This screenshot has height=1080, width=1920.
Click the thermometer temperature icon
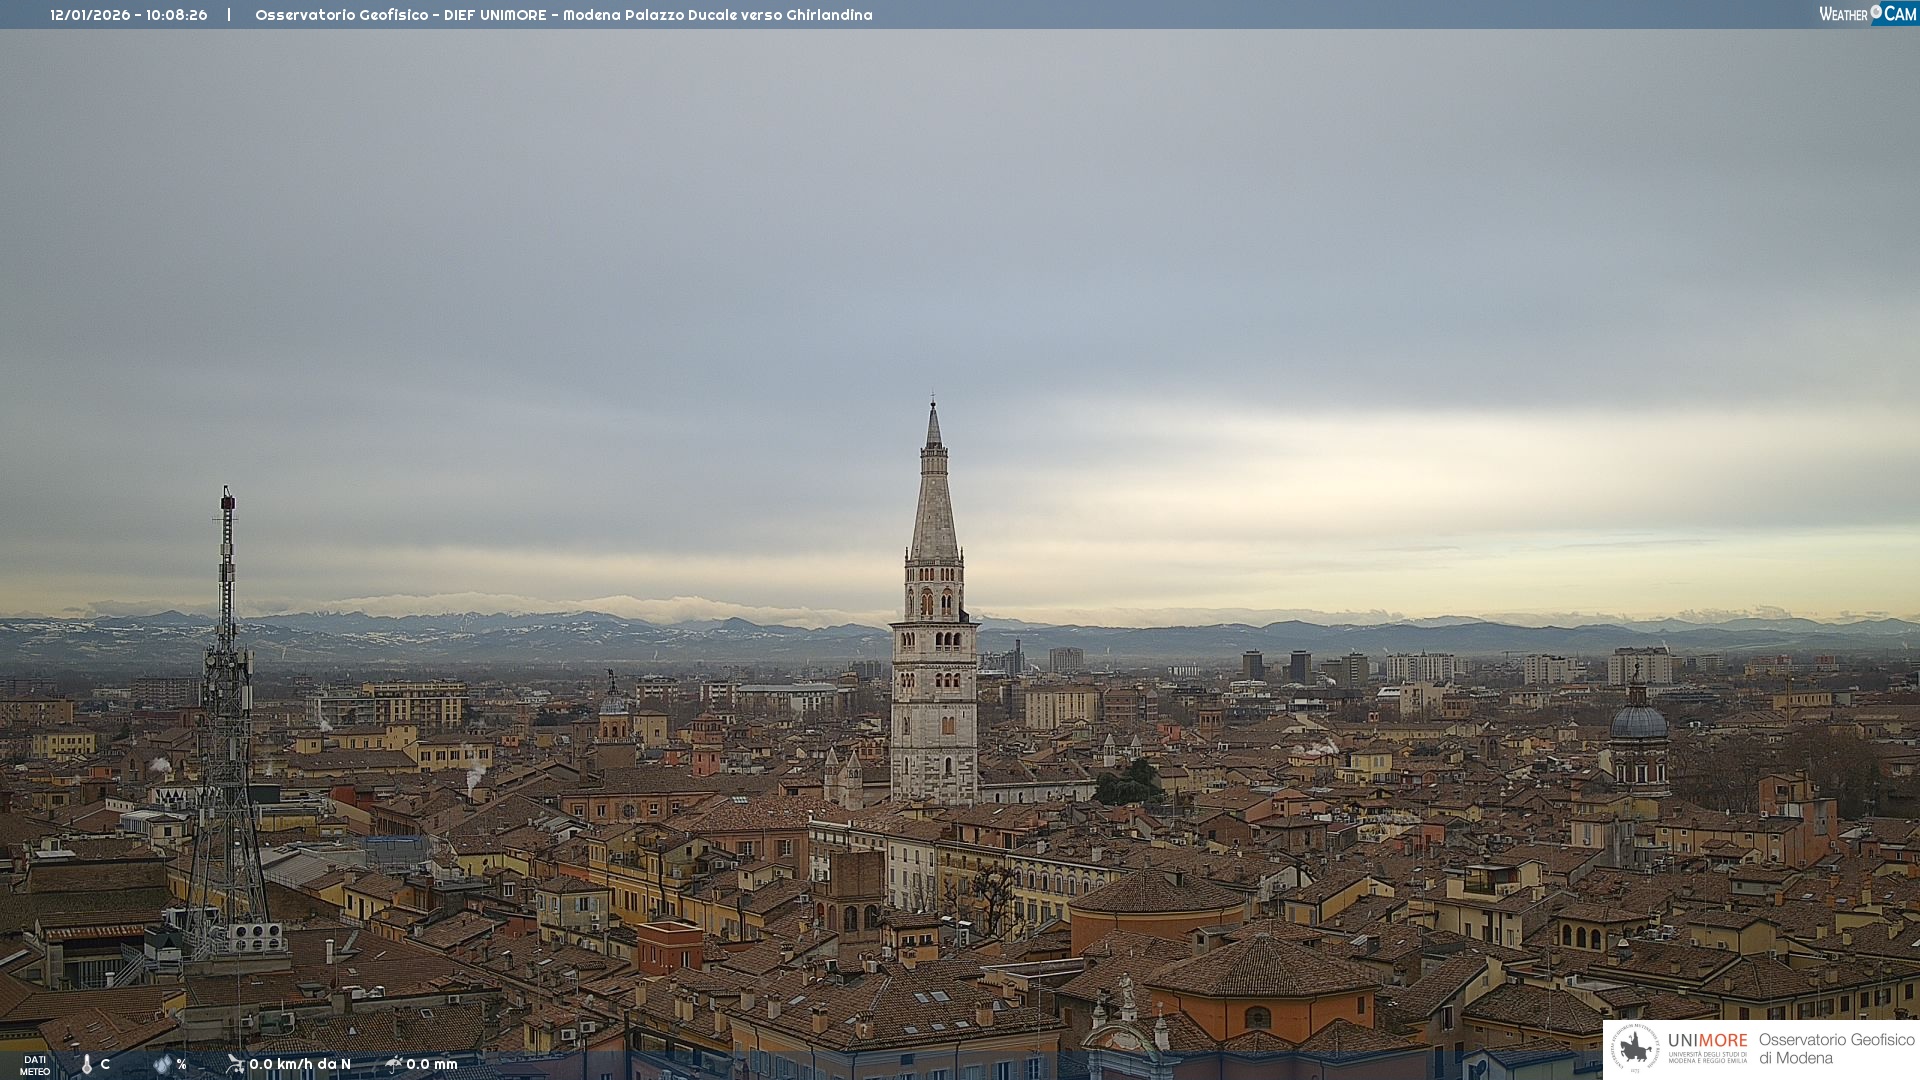pyautogui.click(x=87, y=1065)
